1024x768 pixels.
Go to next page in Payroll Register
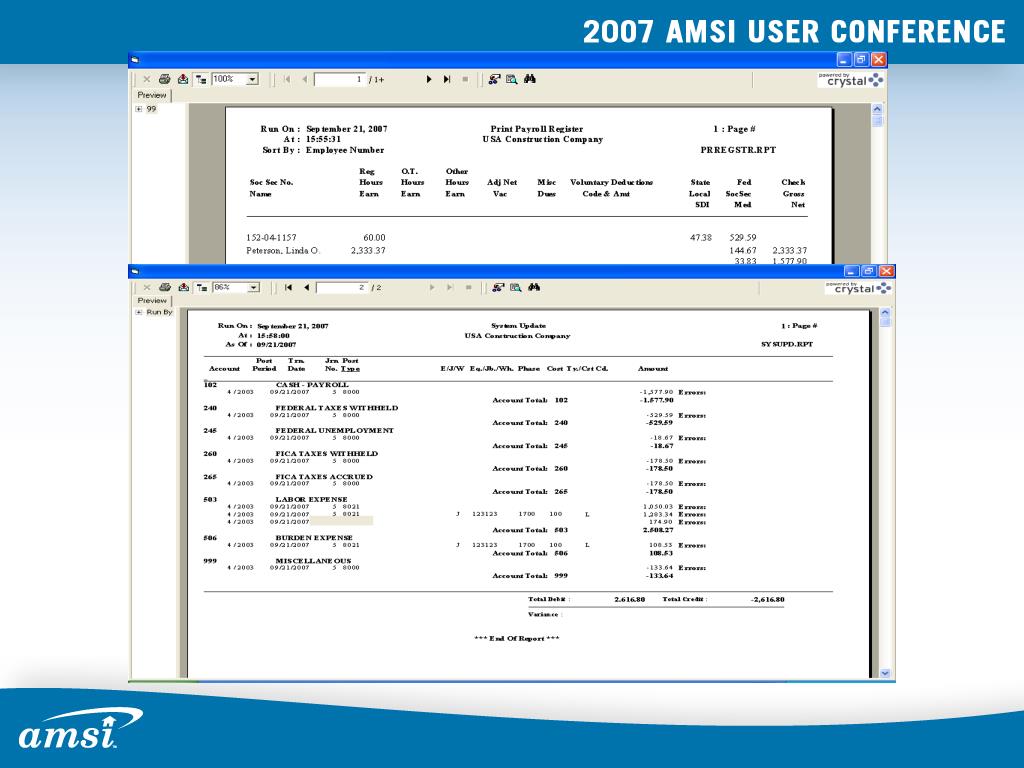coord(429,79)
